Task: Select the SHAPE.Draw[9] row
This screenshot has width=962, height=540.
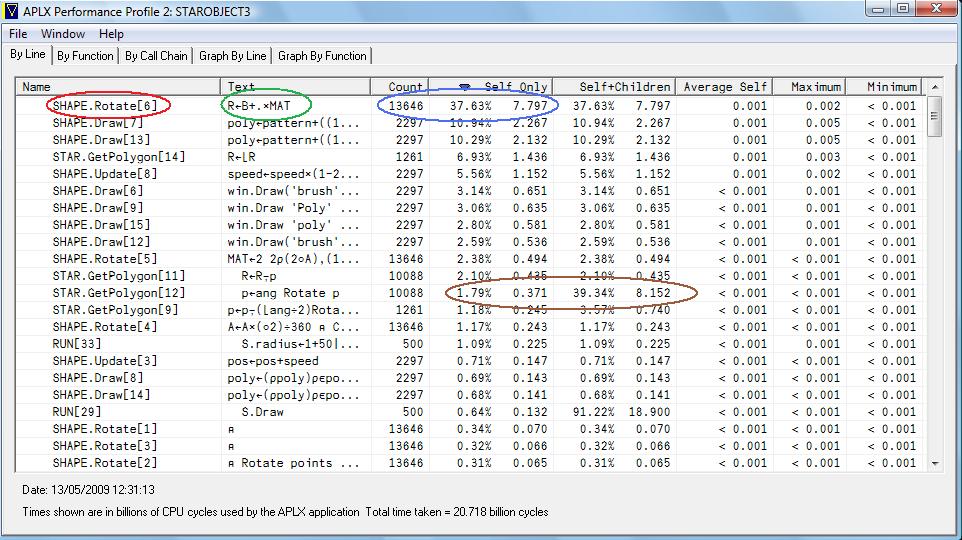Action: (471, 208)
